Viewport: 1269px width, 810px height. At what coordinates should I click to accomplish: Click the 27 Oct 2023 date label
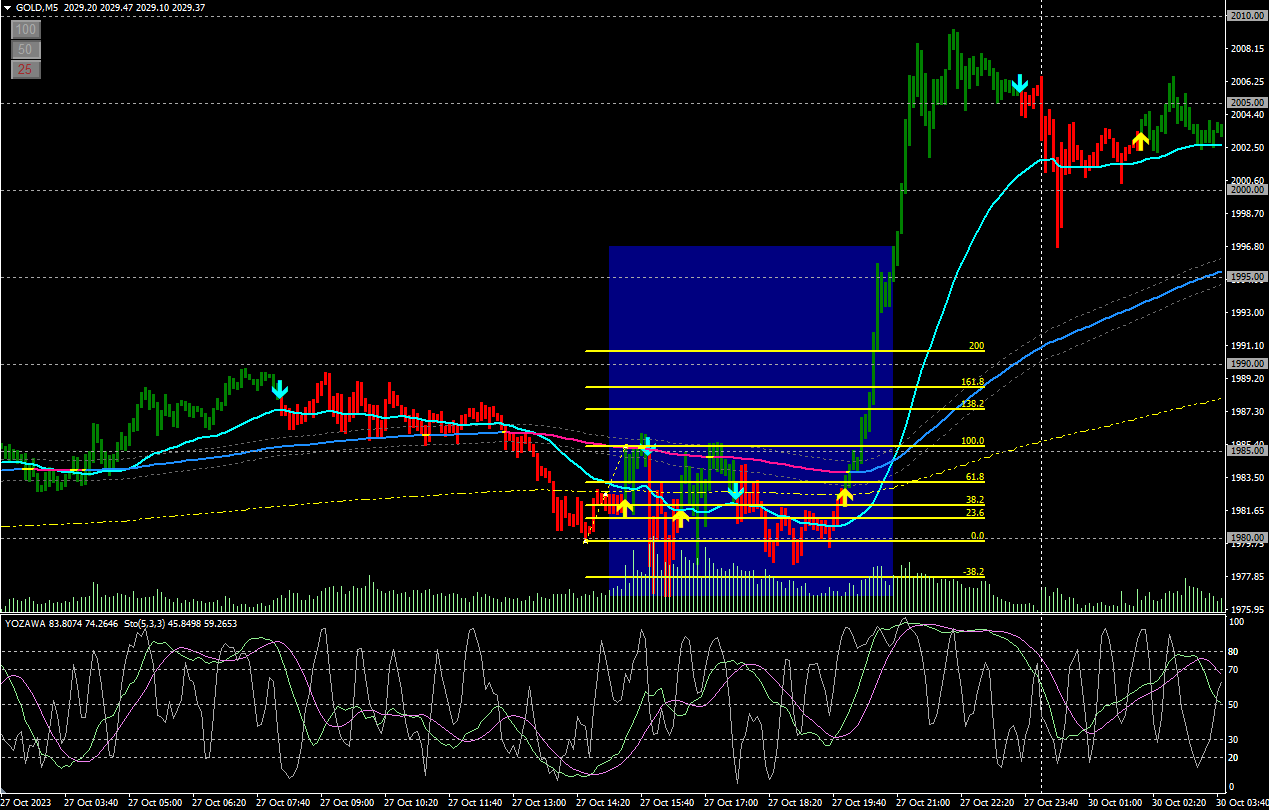coord(28,802)
